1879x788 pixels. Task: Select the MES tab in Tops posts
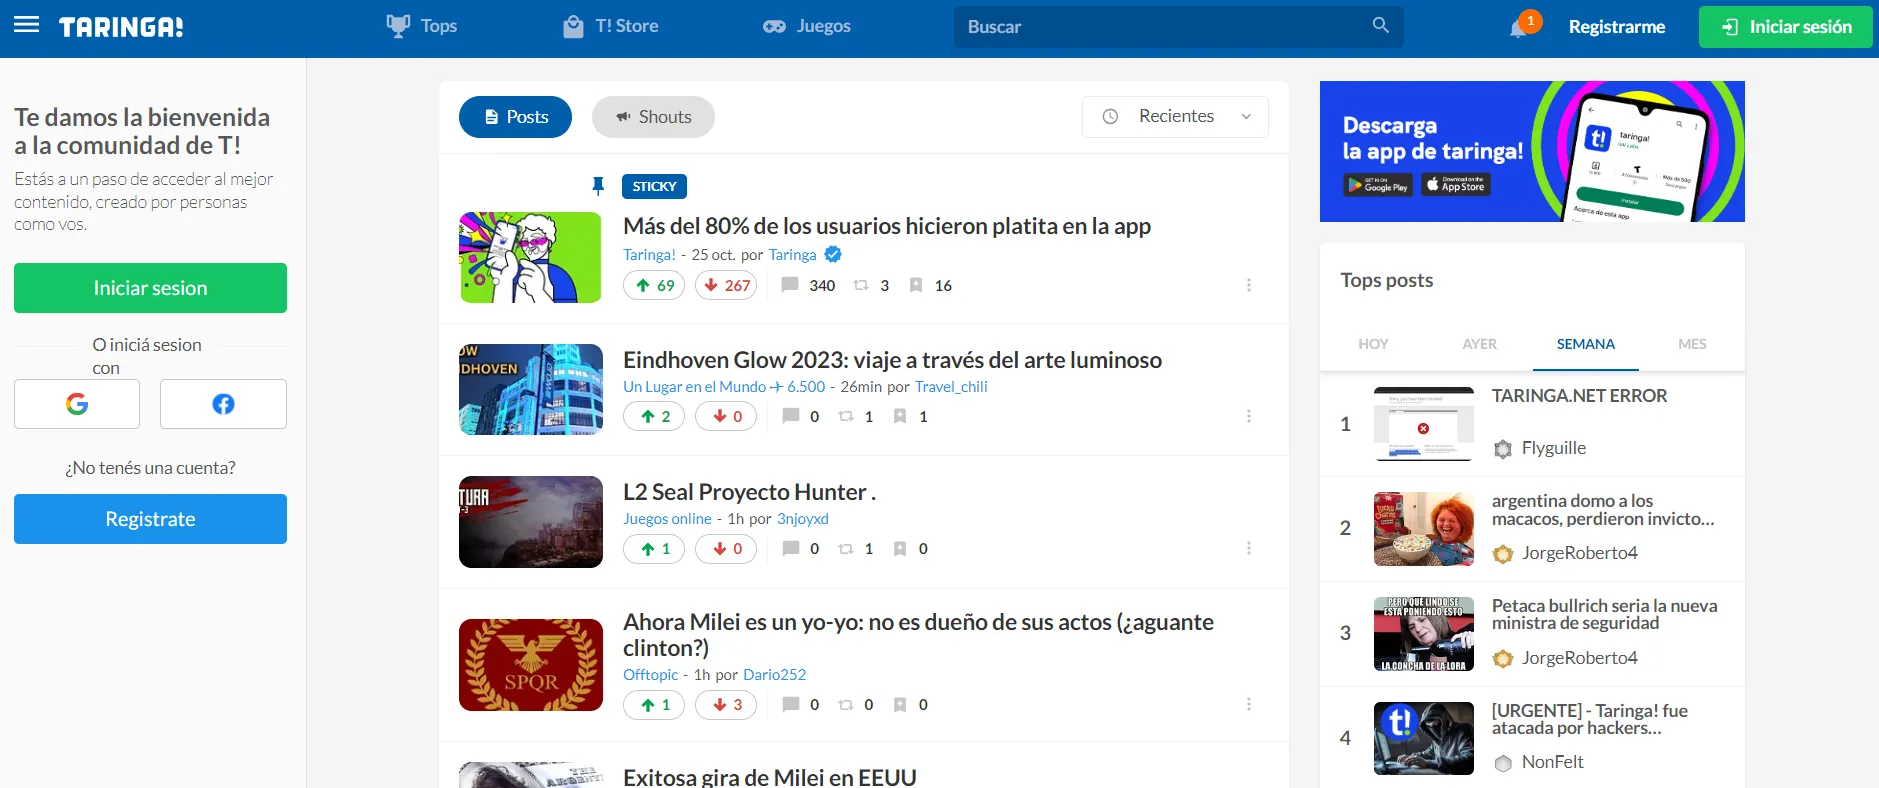[x=1692, y=344]
